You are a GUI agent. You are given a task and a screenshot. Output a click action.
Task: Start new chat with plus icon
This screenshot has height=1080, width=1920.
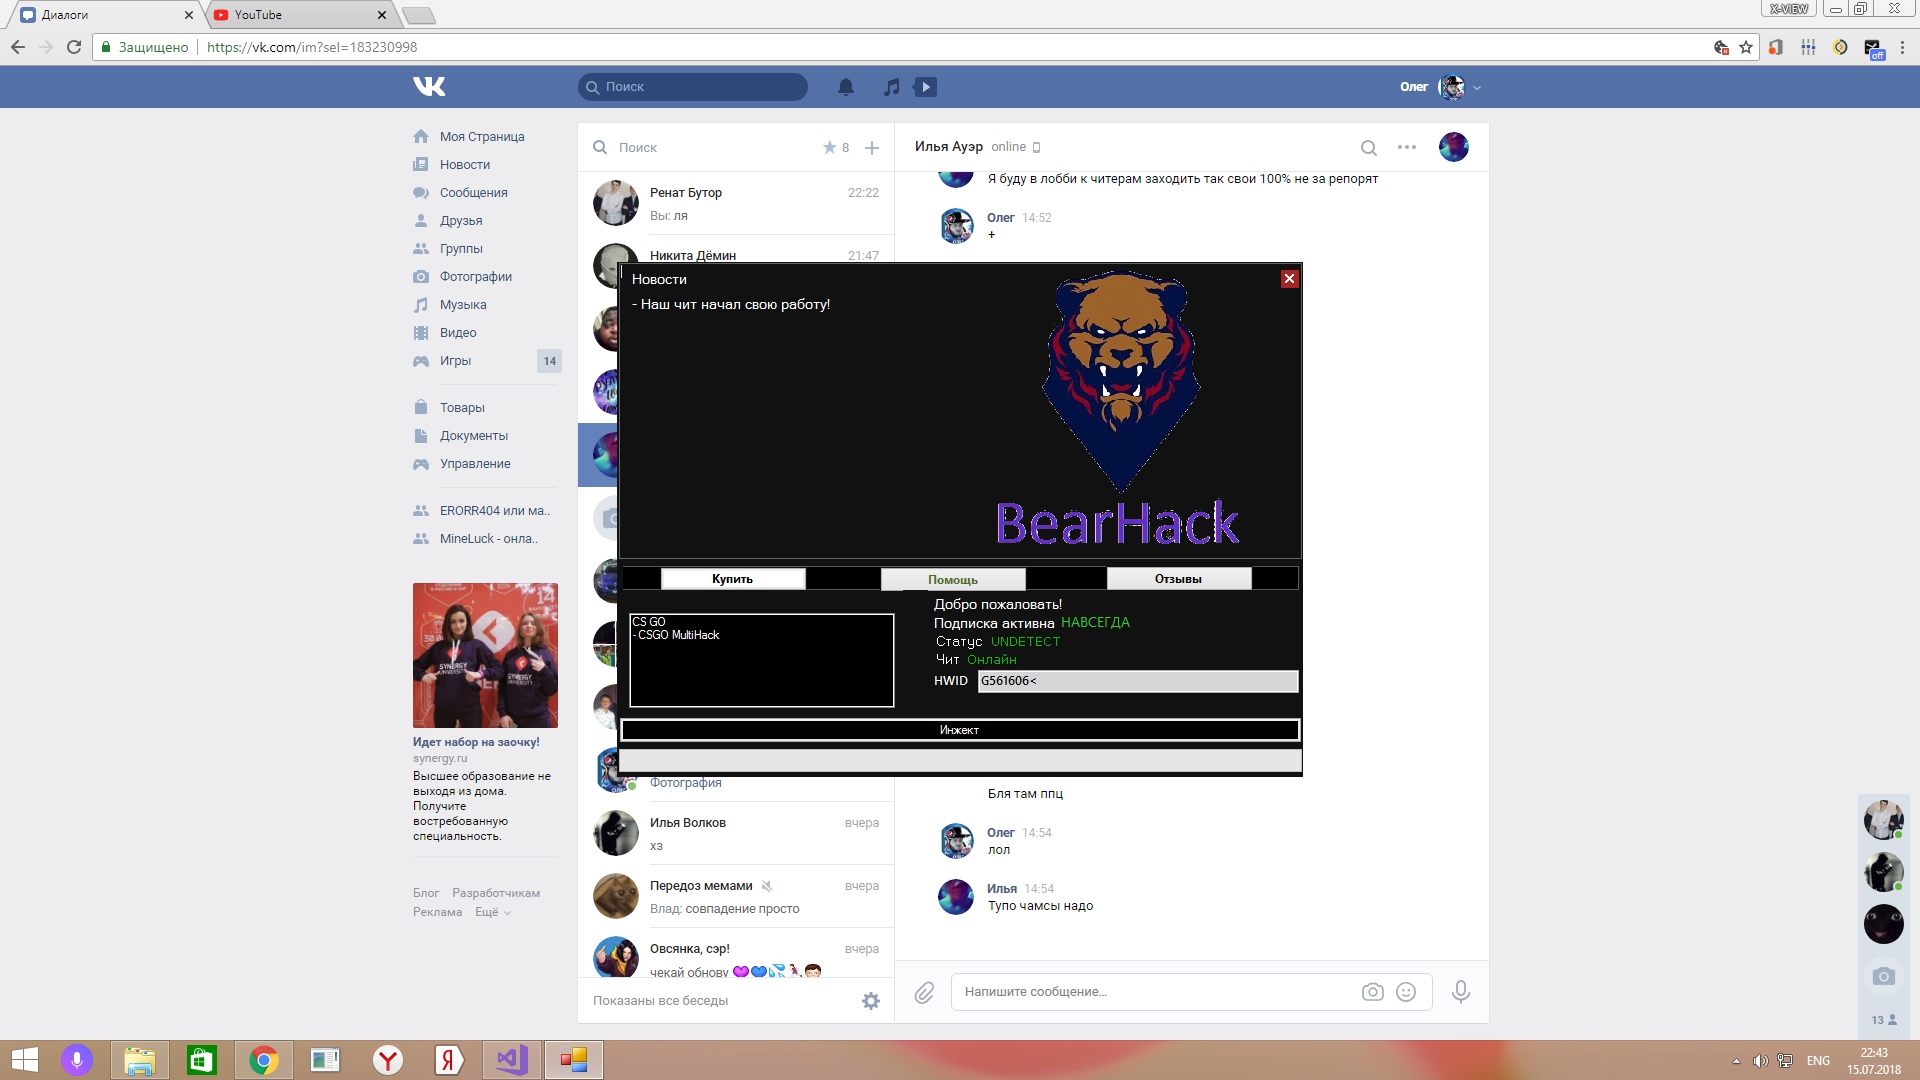pyautogui.click(x=872, y=148)
